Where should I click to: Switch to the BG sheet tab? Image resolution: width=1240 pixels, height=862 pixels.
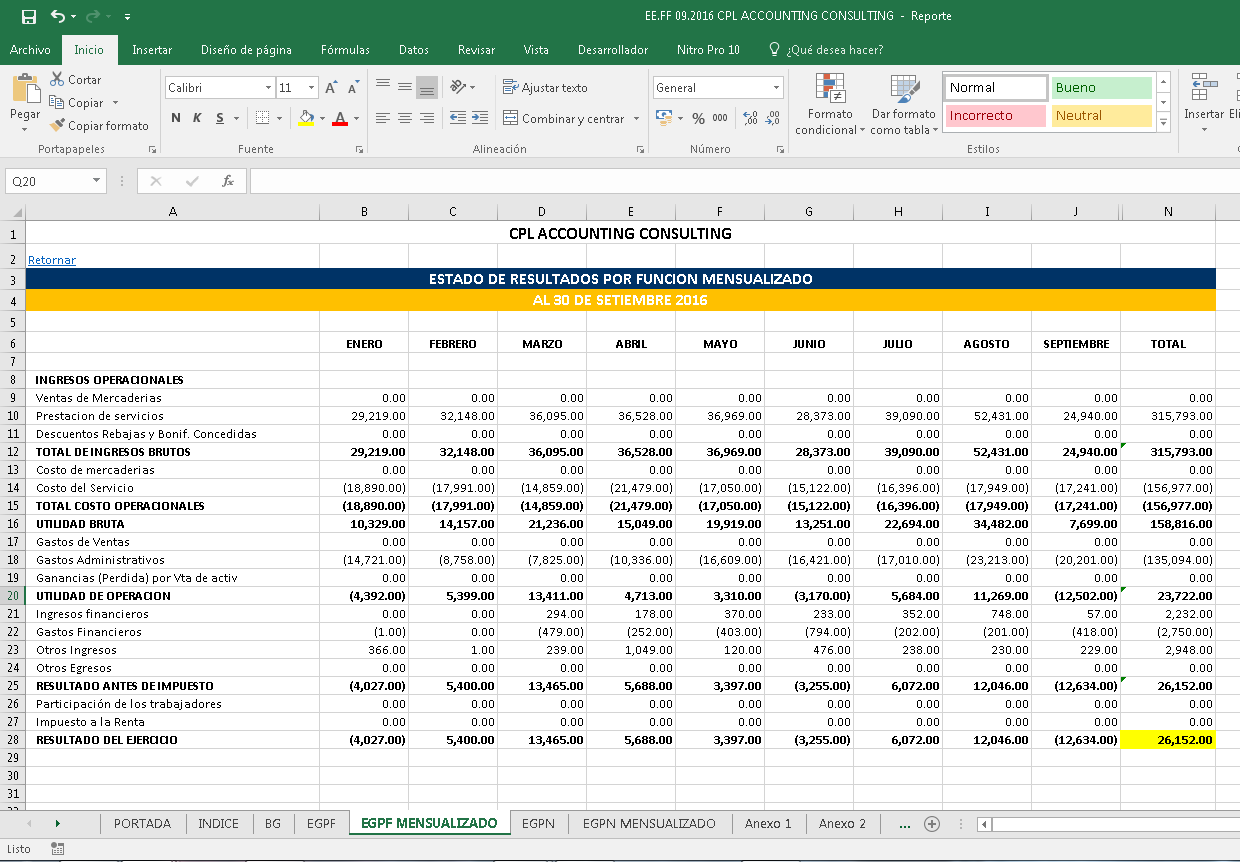[x=273, y=824]
